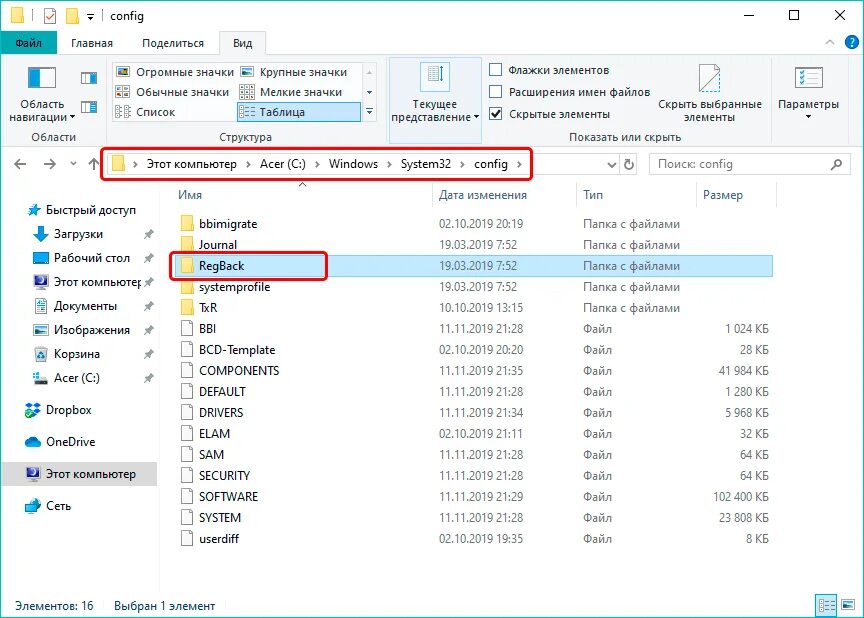Viewport: 864px width, 618px height.
Task: Click Properties icon in quick access toolbar
Action: (50, 15)
